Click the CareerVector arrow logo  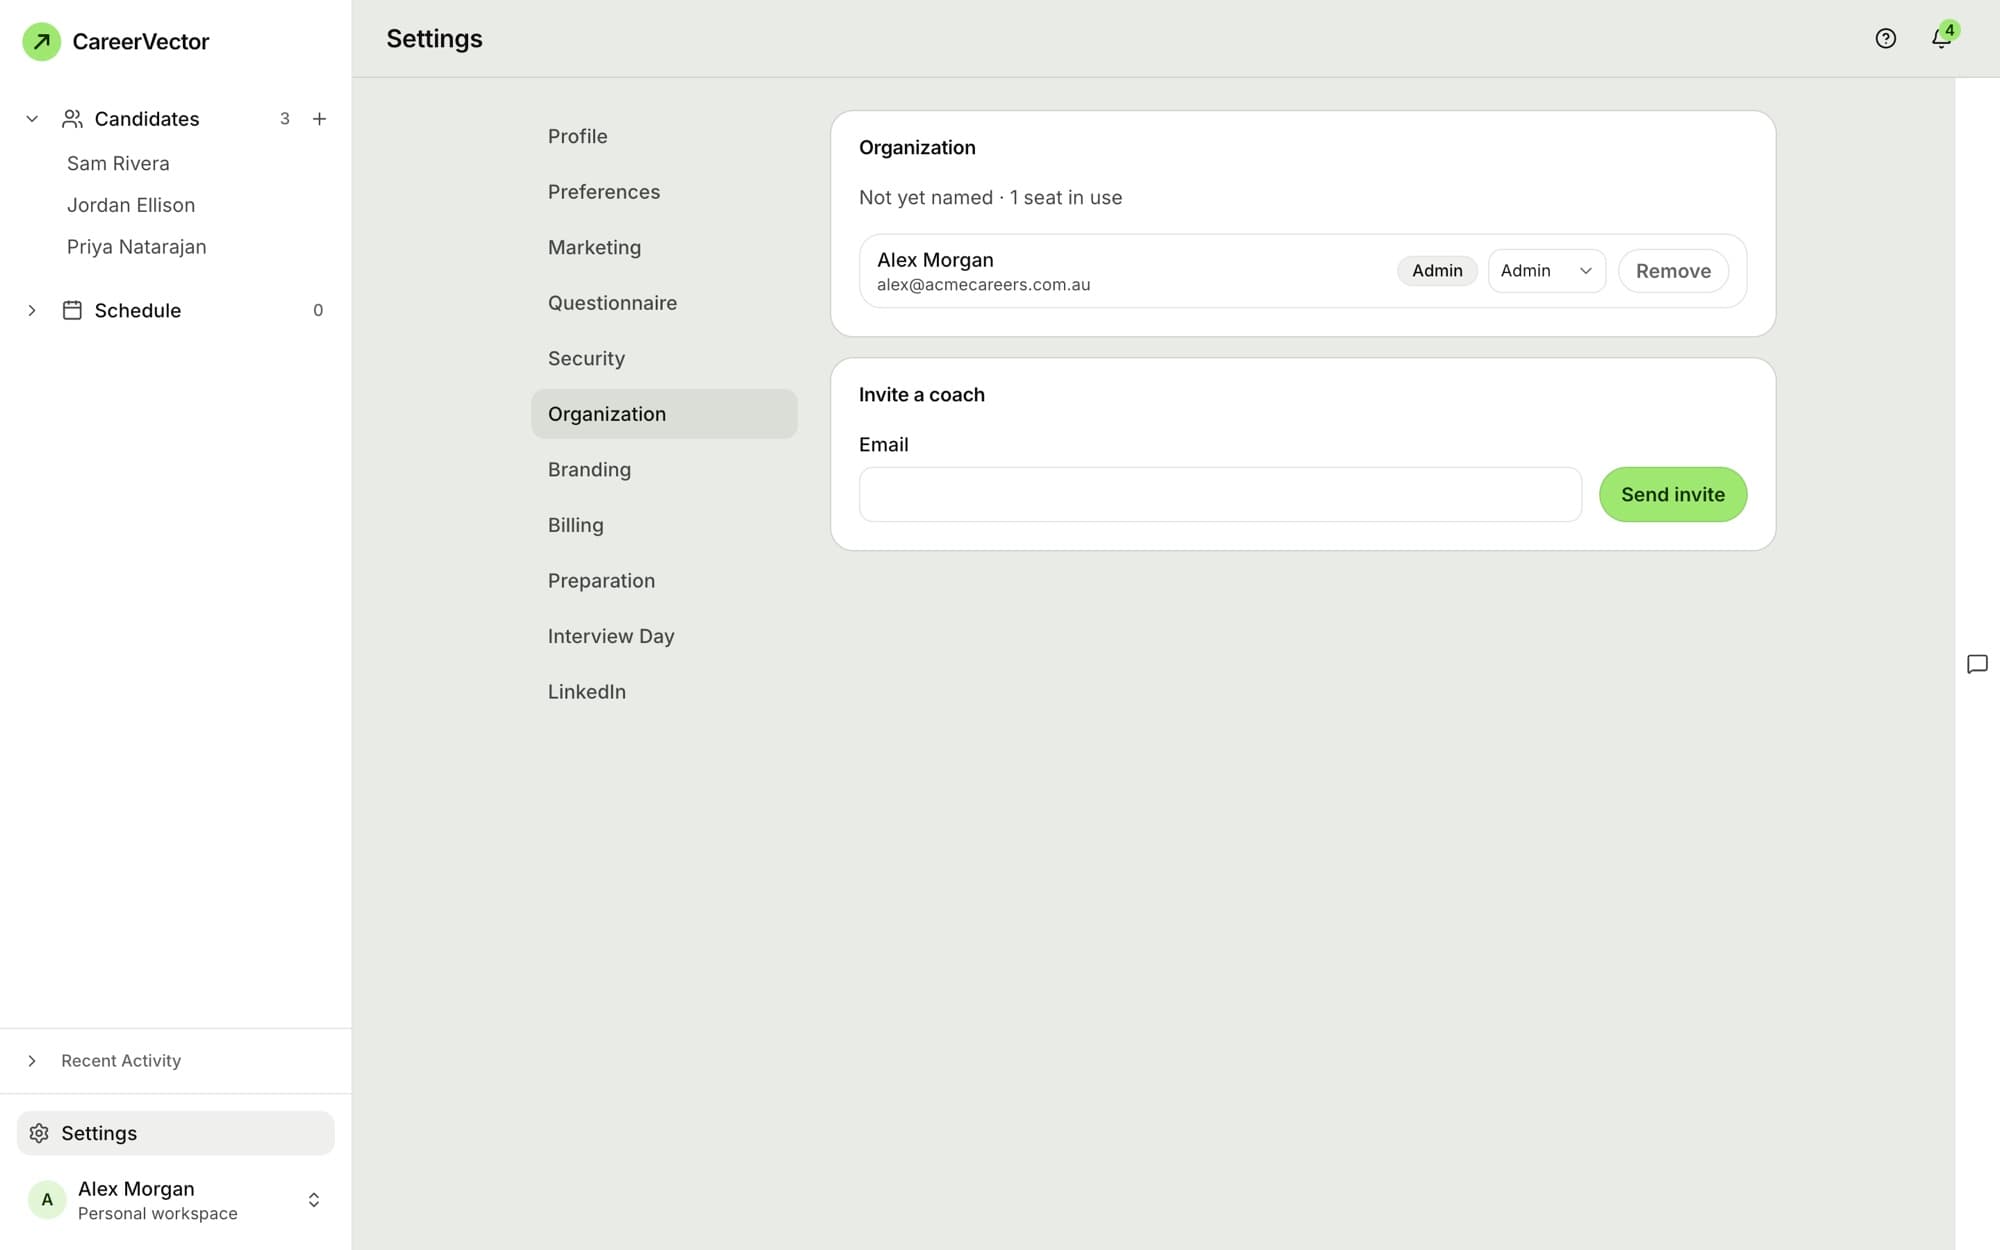pos(42,41)
